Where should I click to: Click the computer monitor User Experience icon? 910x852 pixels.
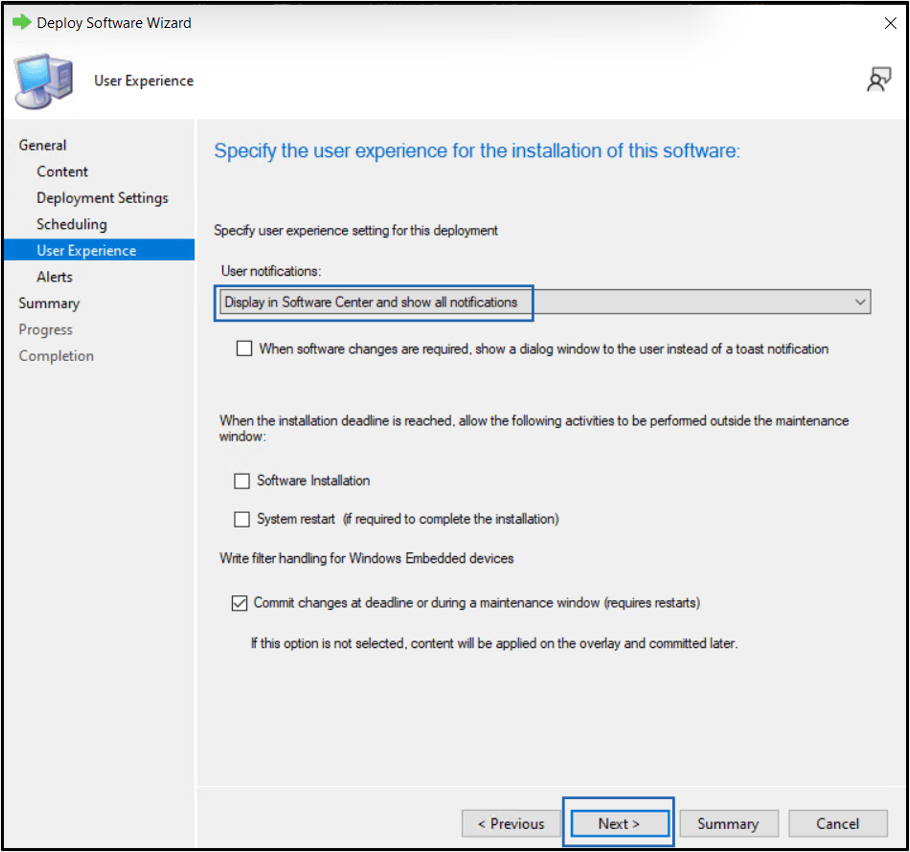coord(44,81)
